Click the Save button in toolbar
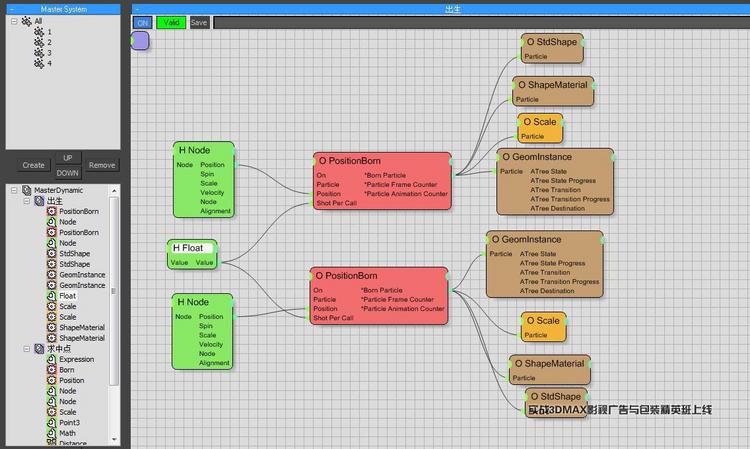The image size is (750, 449). click(x=199, y=22)
